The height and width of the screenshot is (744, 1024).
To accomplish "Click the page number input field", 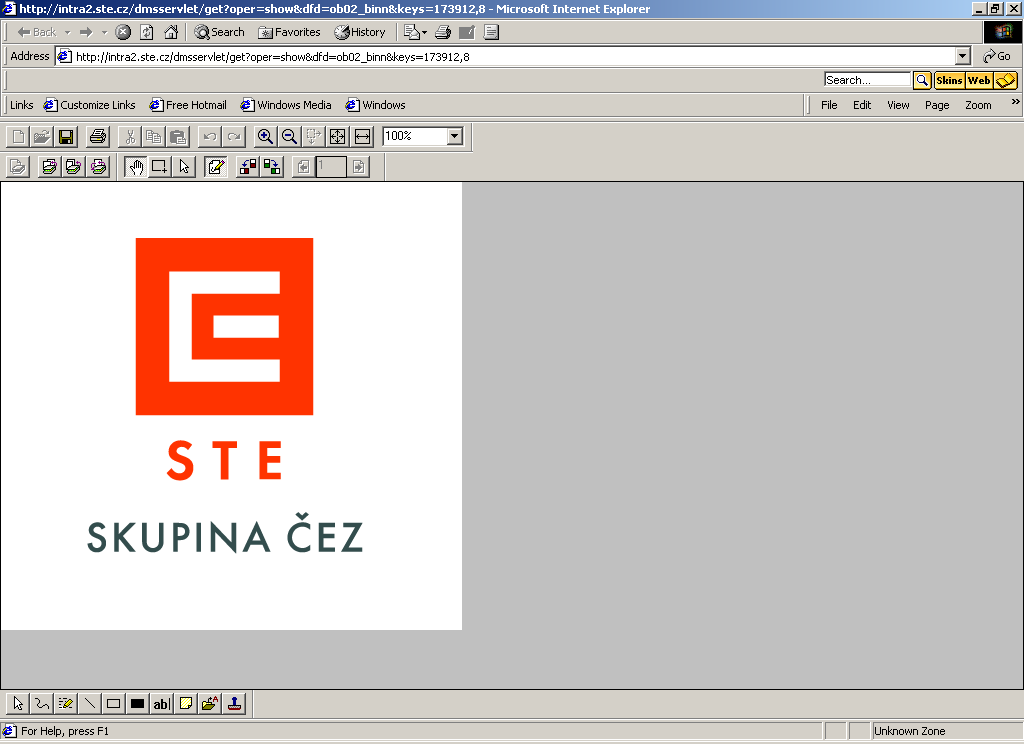I will (x=332, y=167).
